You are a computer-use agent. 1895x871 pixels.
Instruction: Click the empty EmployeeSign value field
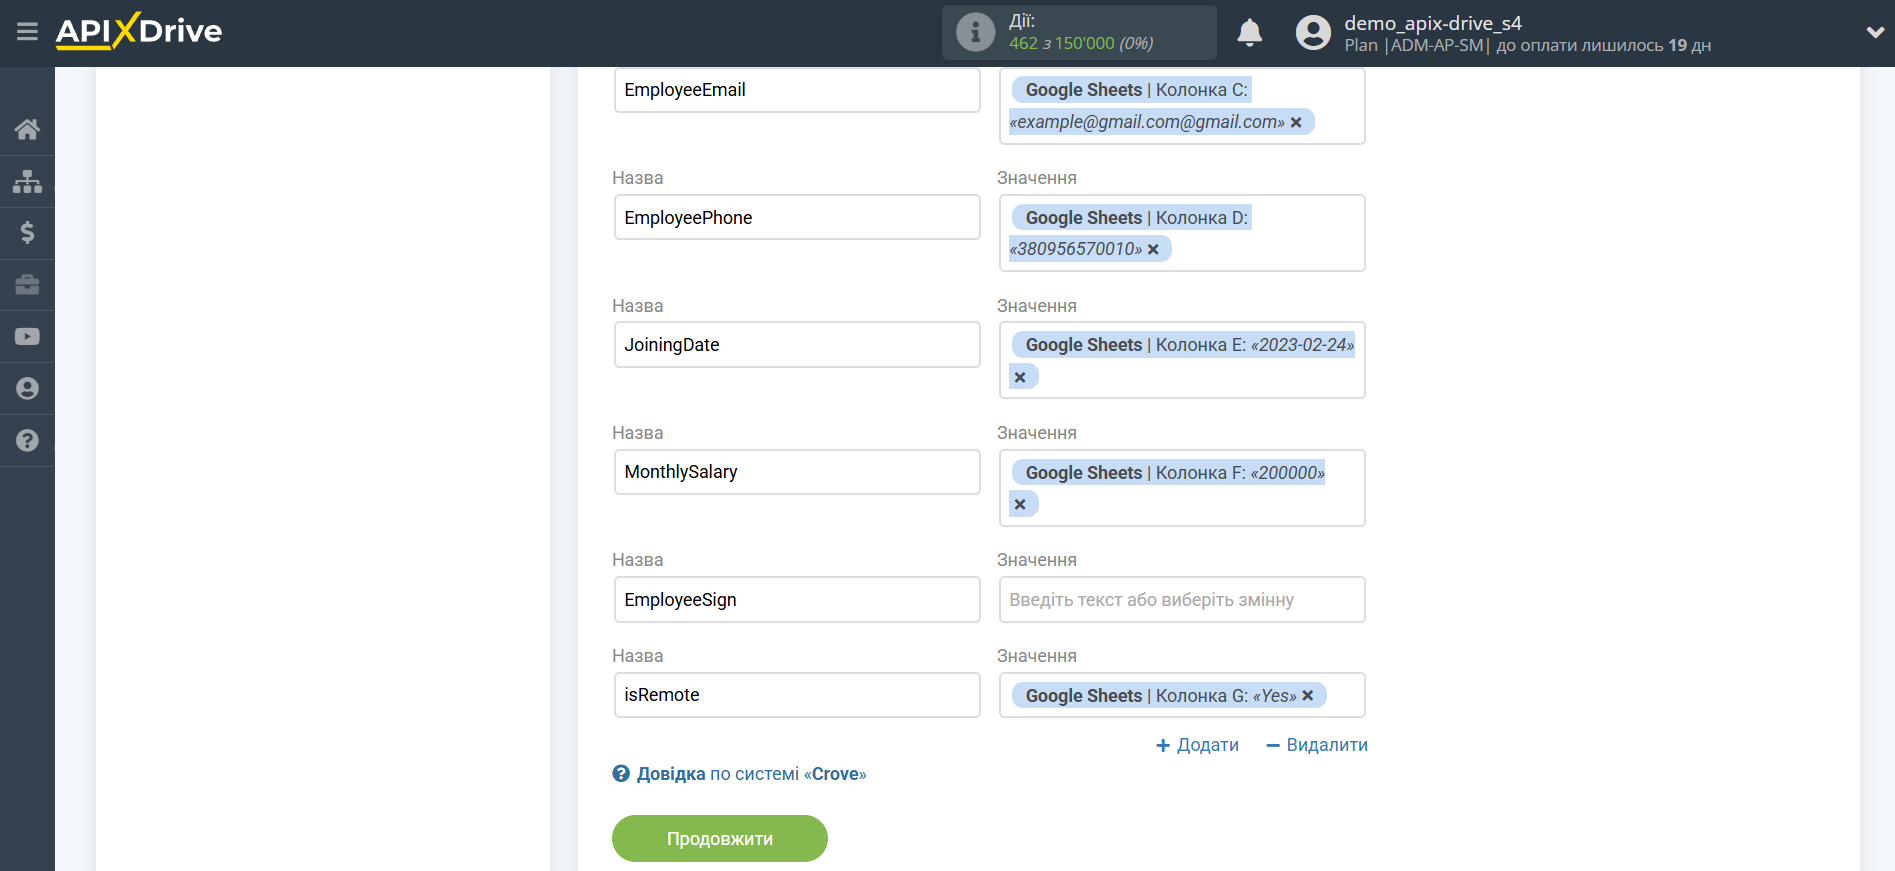(1181, 600)
